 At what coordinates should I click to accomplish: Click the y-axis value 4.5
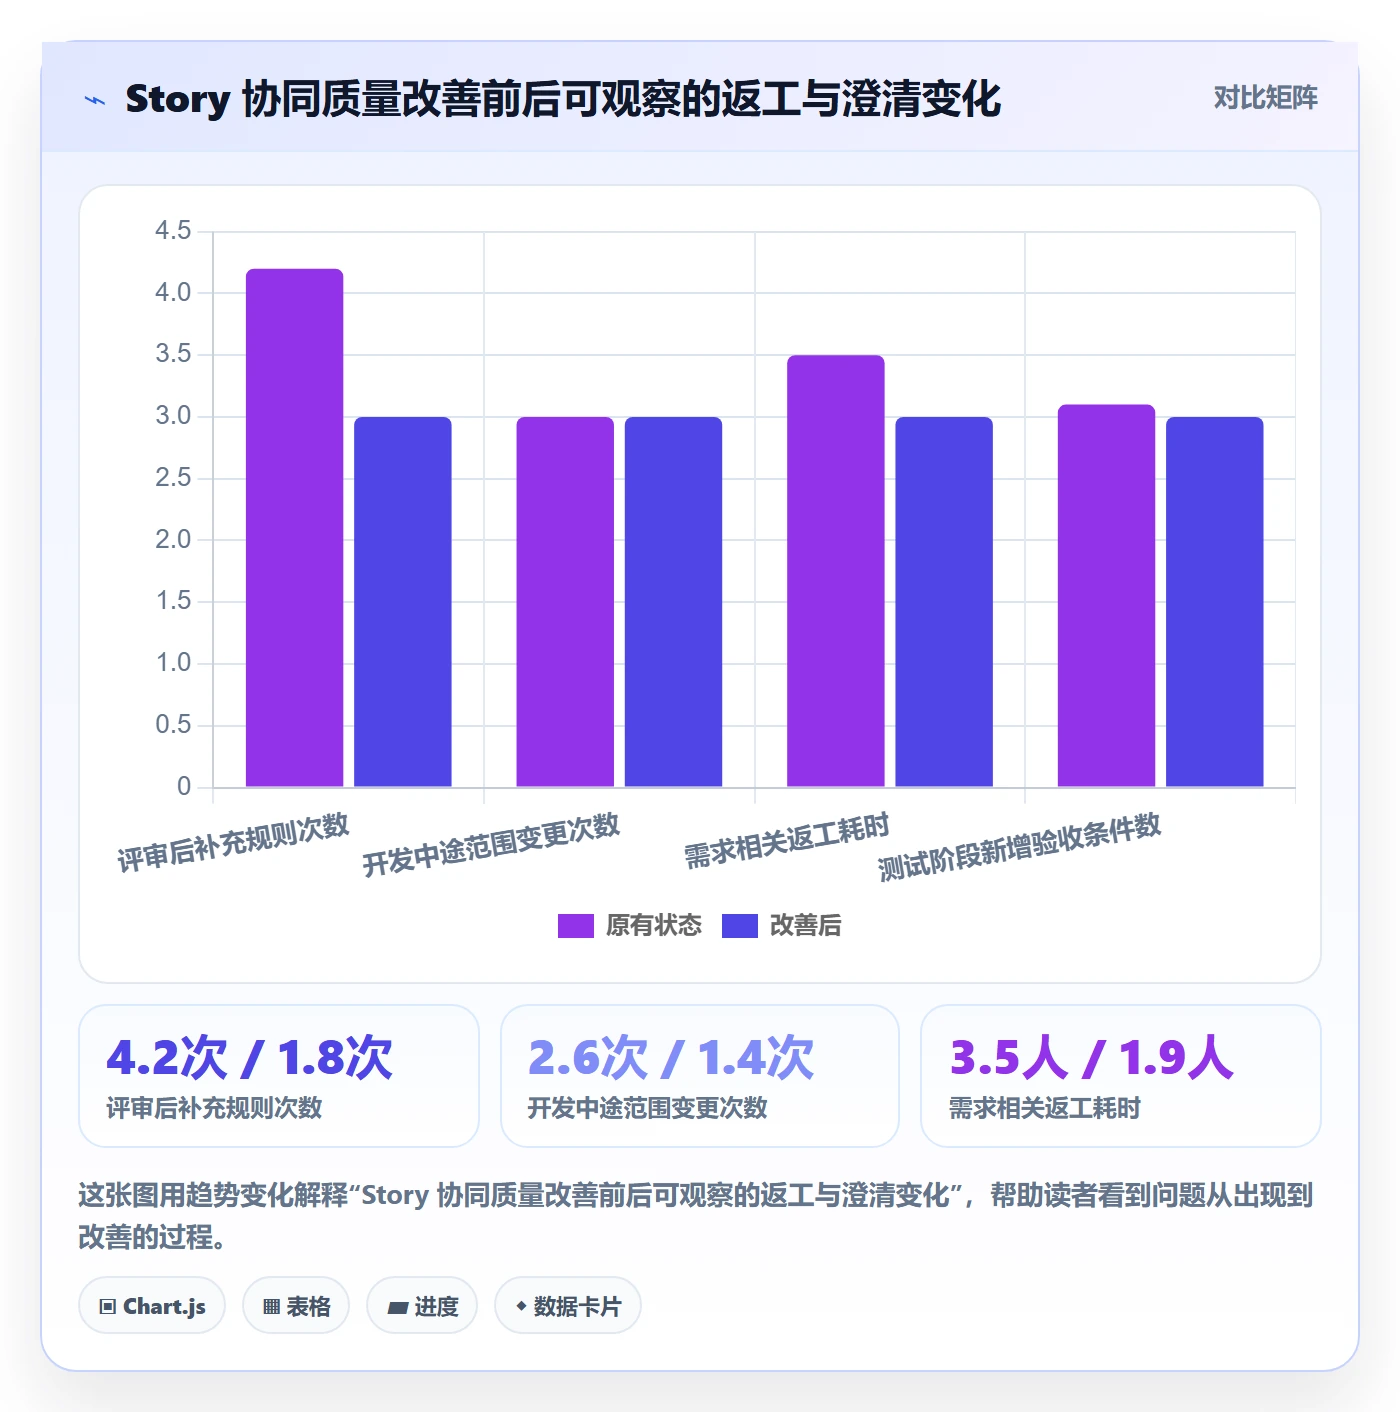tap(173, 231)
